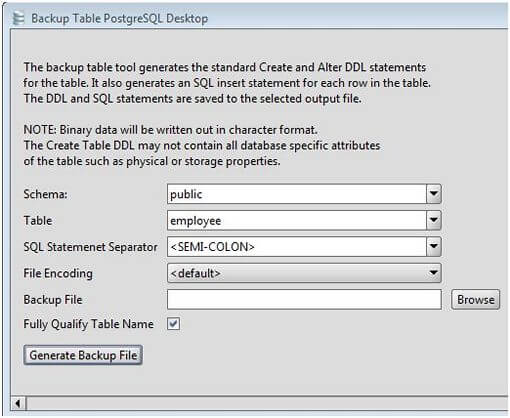
Task: Click the Backup File path input field
Action: [304, 299]
